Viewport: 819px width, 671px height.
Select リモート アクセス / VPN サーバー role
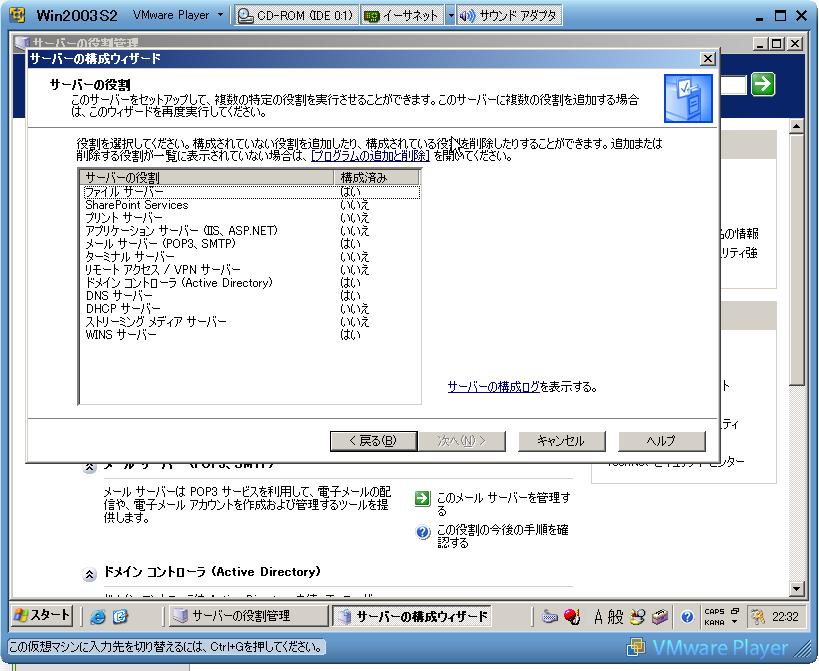[x=251, y=270]
